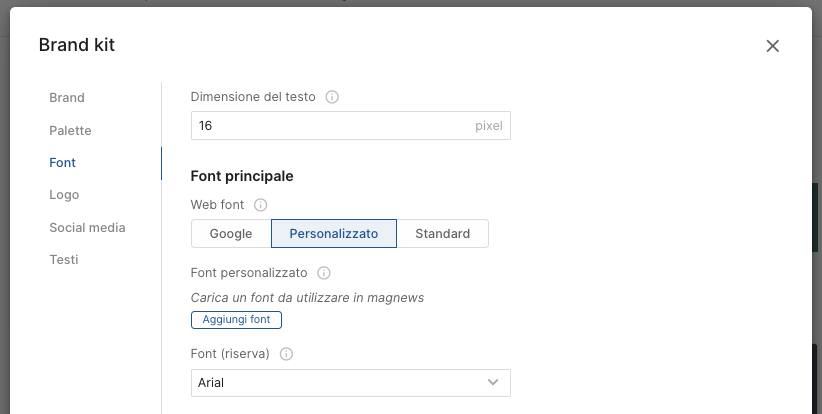Click the Brand kit dialog title

coord(76,45)
